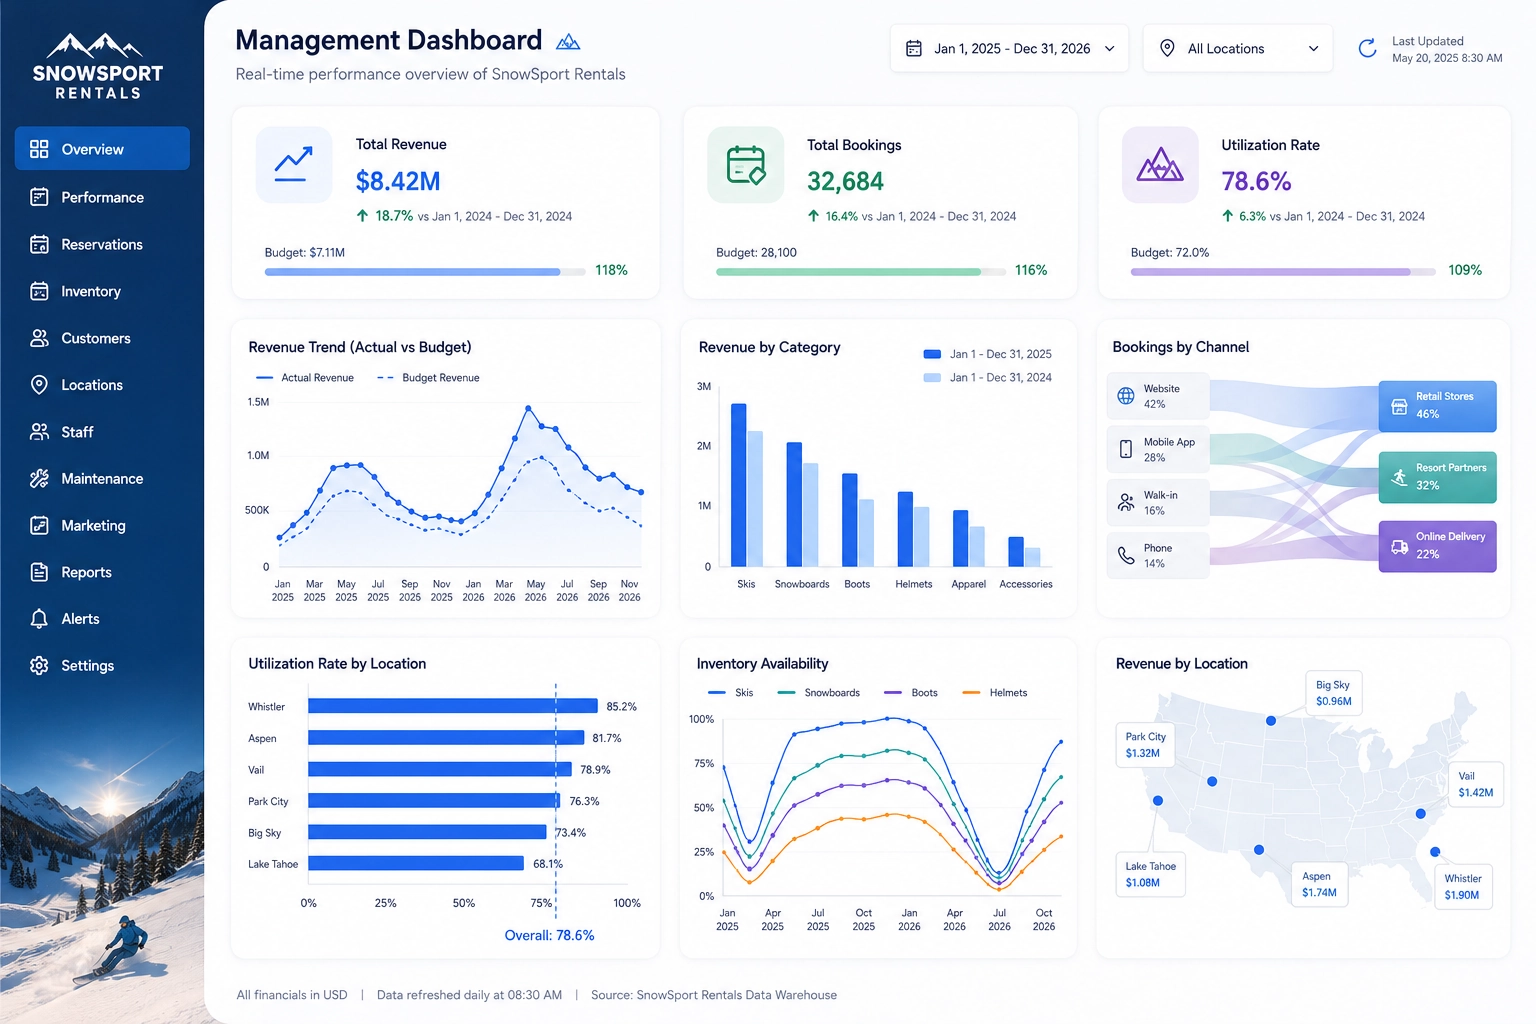The image size is (1536, 1024).
Task: Click the Utilization Rate mountain icon
Action: point(1160,165)
